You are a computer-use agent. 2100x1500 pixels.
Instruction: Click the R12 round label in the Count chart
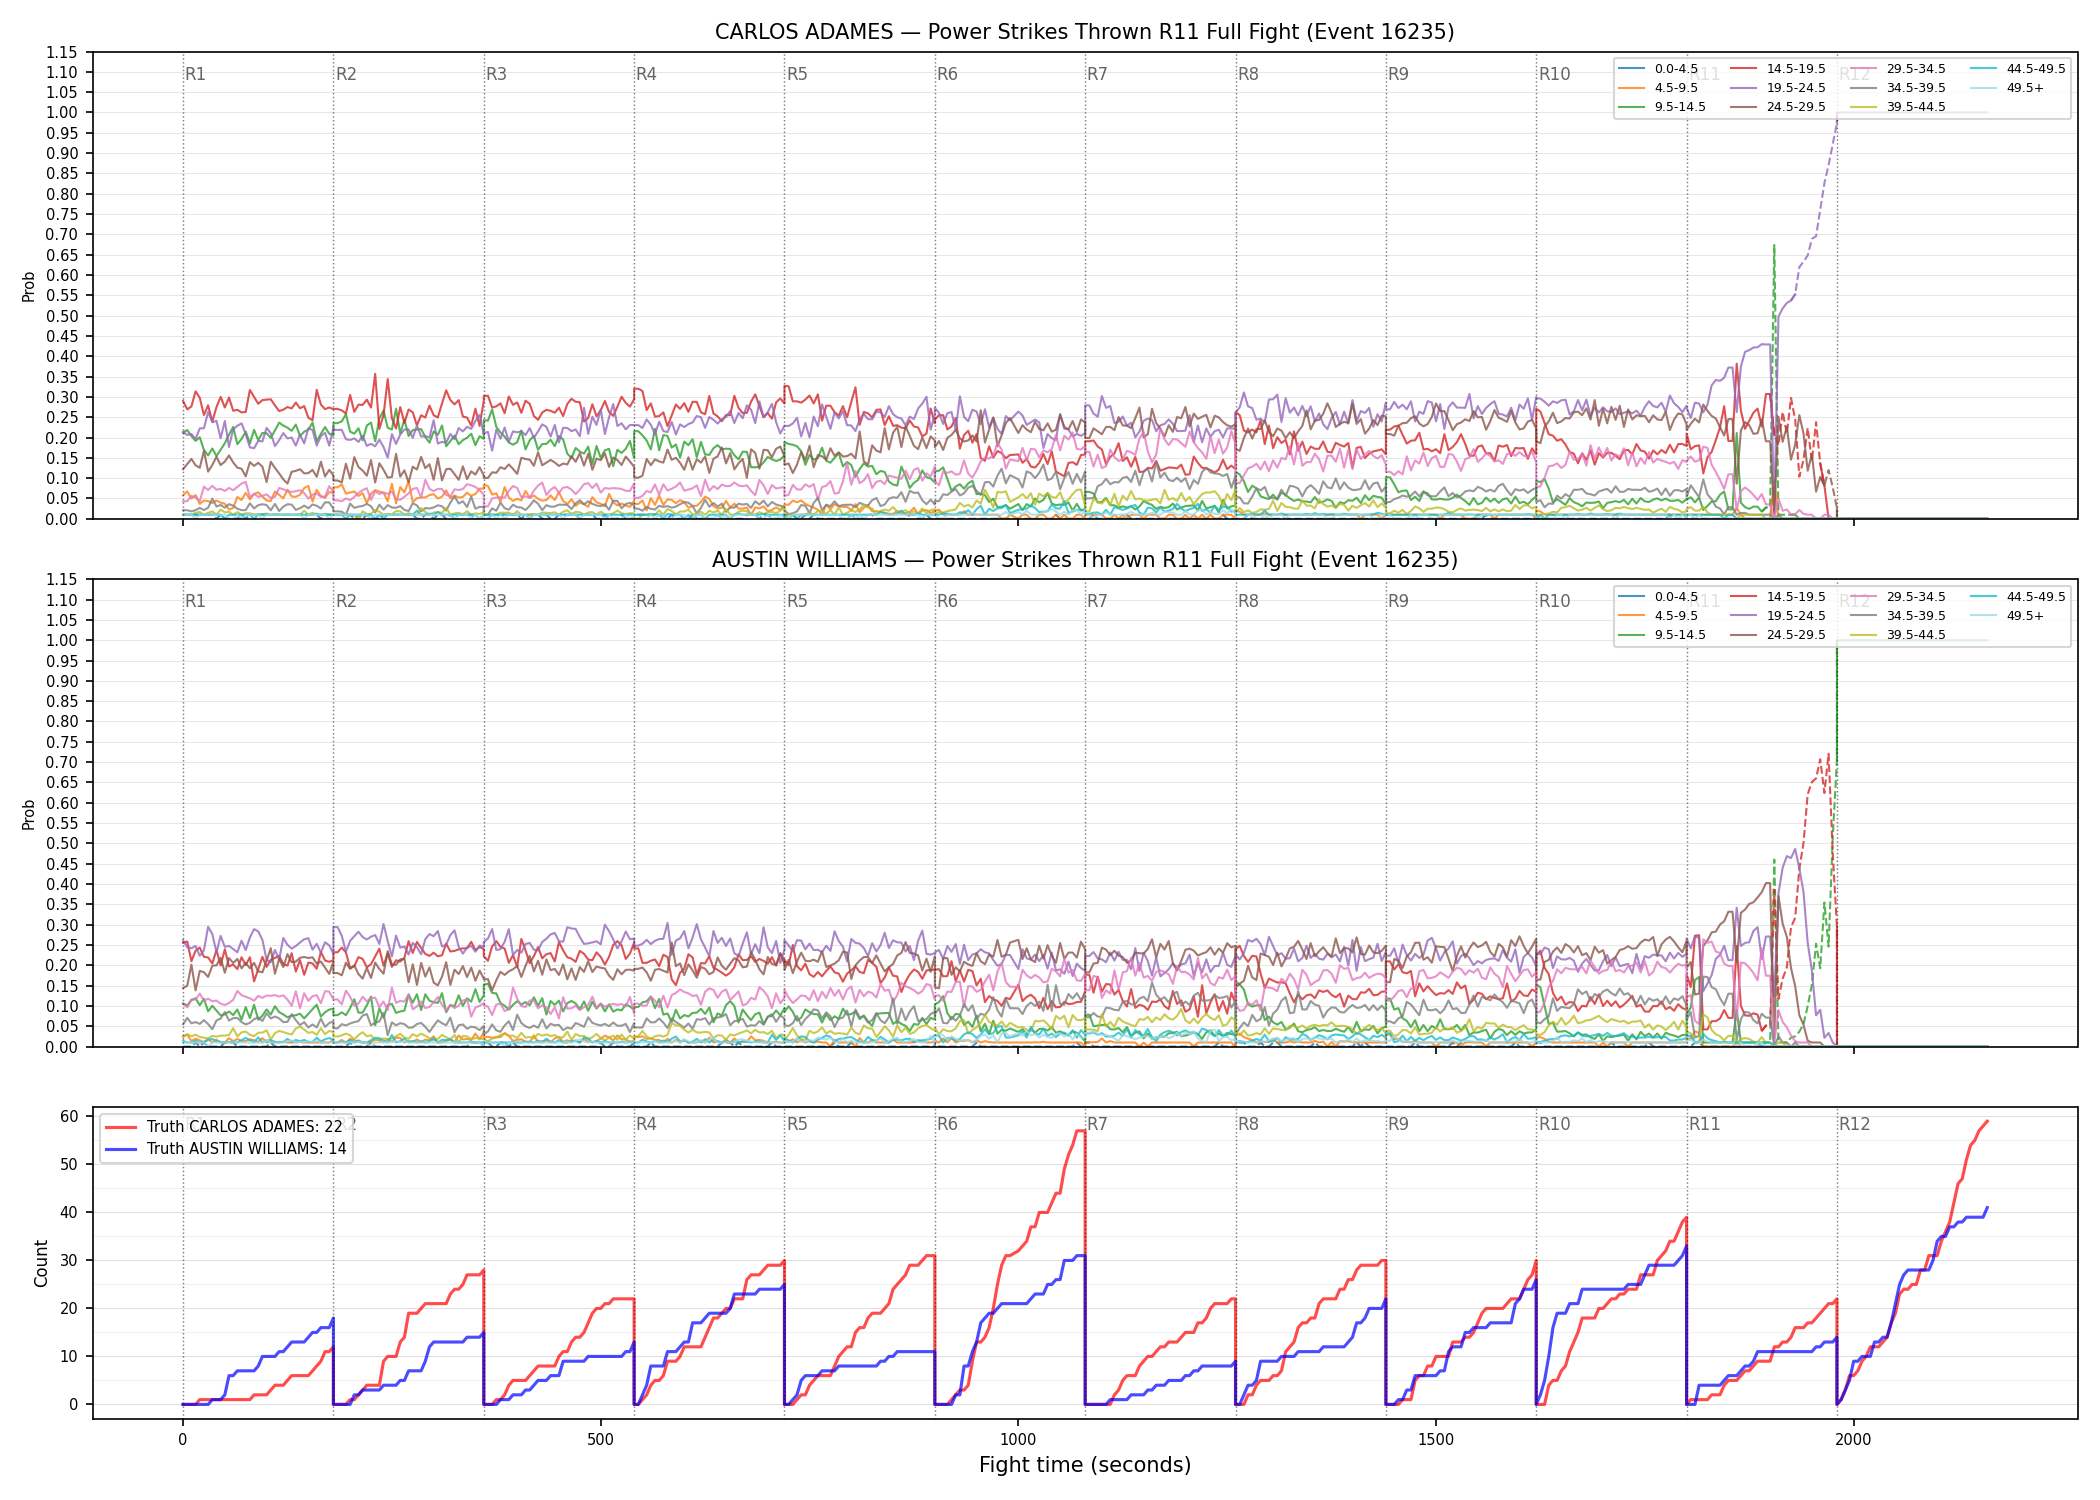click(1854, 1124)
